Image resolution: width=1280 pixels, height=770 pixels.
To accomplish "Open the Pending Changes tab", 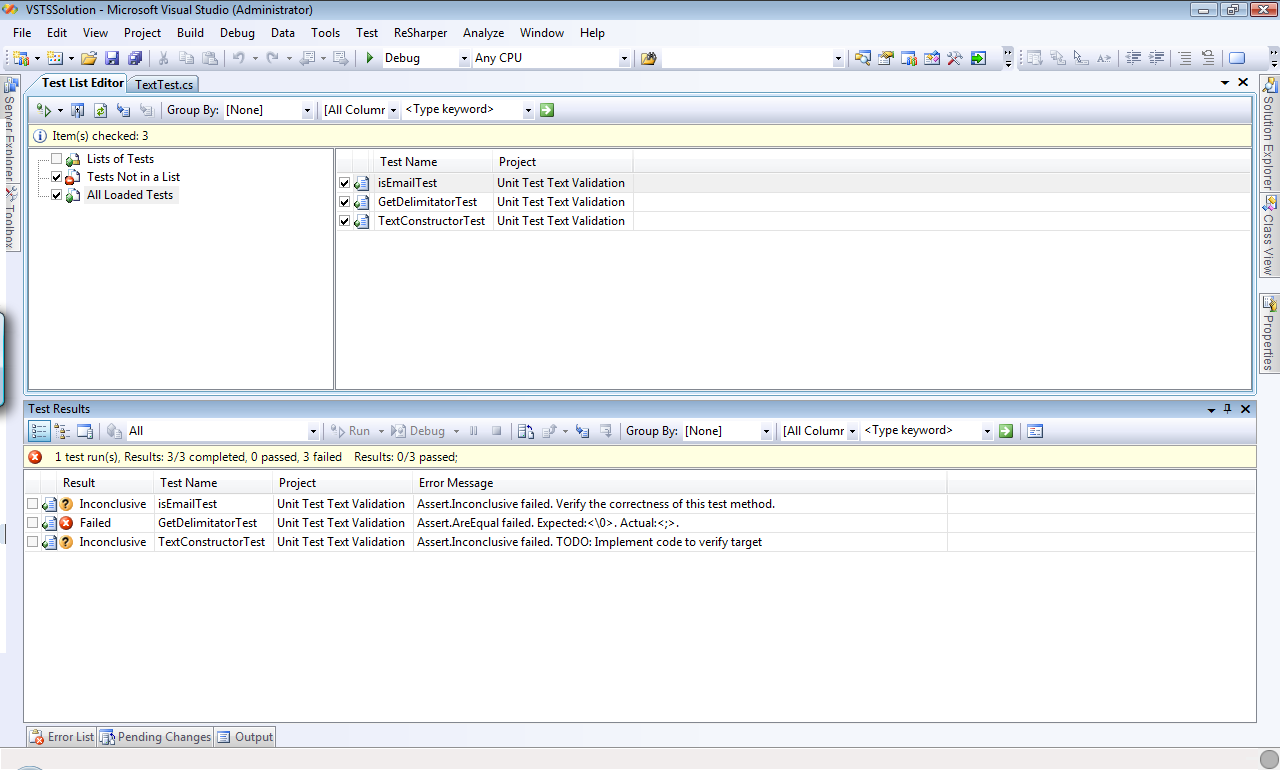I will tap(155, 737).
